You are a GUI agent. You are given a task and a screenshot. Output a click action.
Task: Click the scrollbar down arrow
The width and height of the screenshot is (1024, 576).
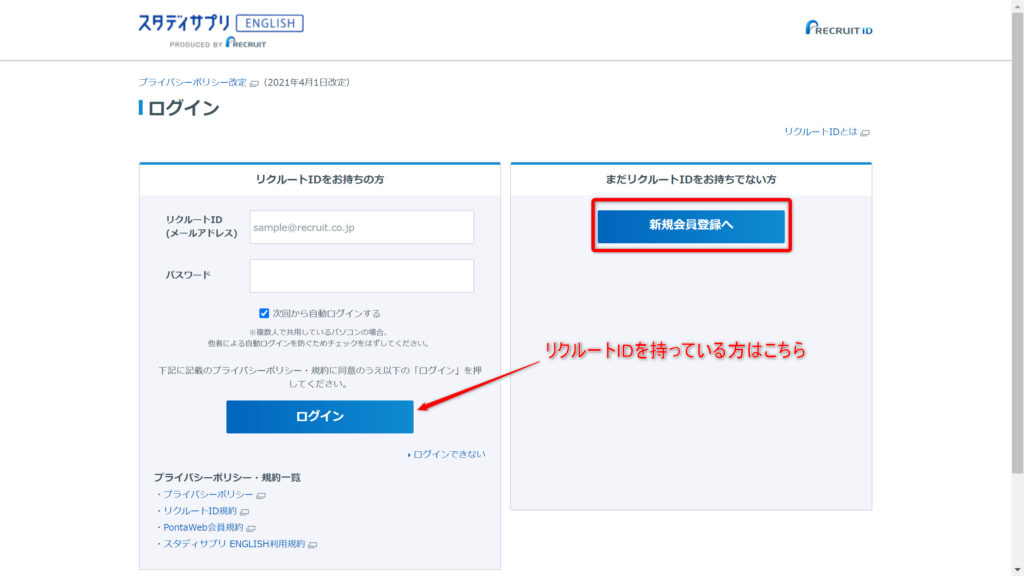click(1017, 570)
